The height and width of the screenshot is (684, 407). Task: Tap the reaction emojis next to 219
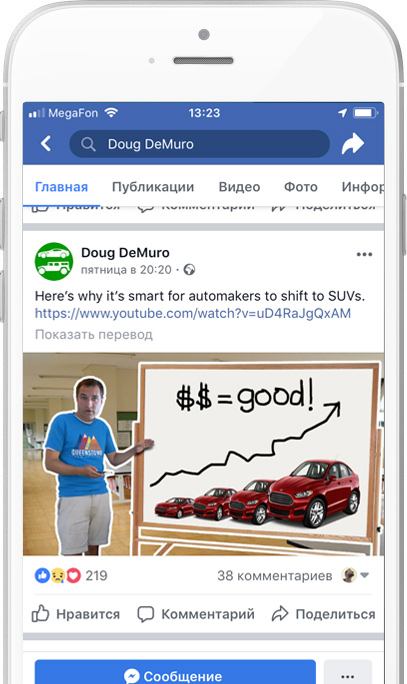click(58, 576)
